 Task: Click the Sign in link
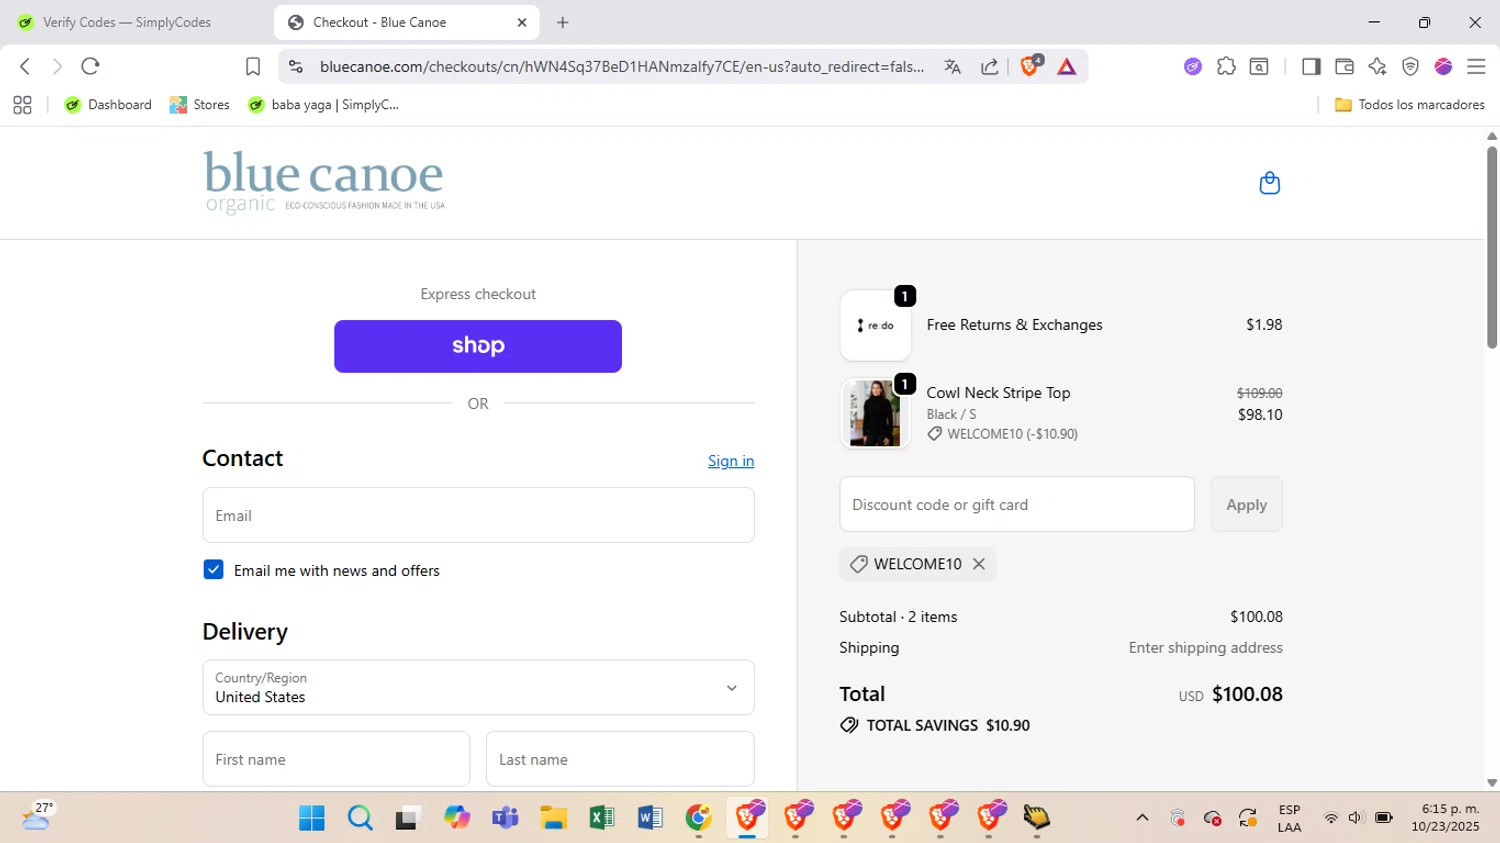point(731,461)
